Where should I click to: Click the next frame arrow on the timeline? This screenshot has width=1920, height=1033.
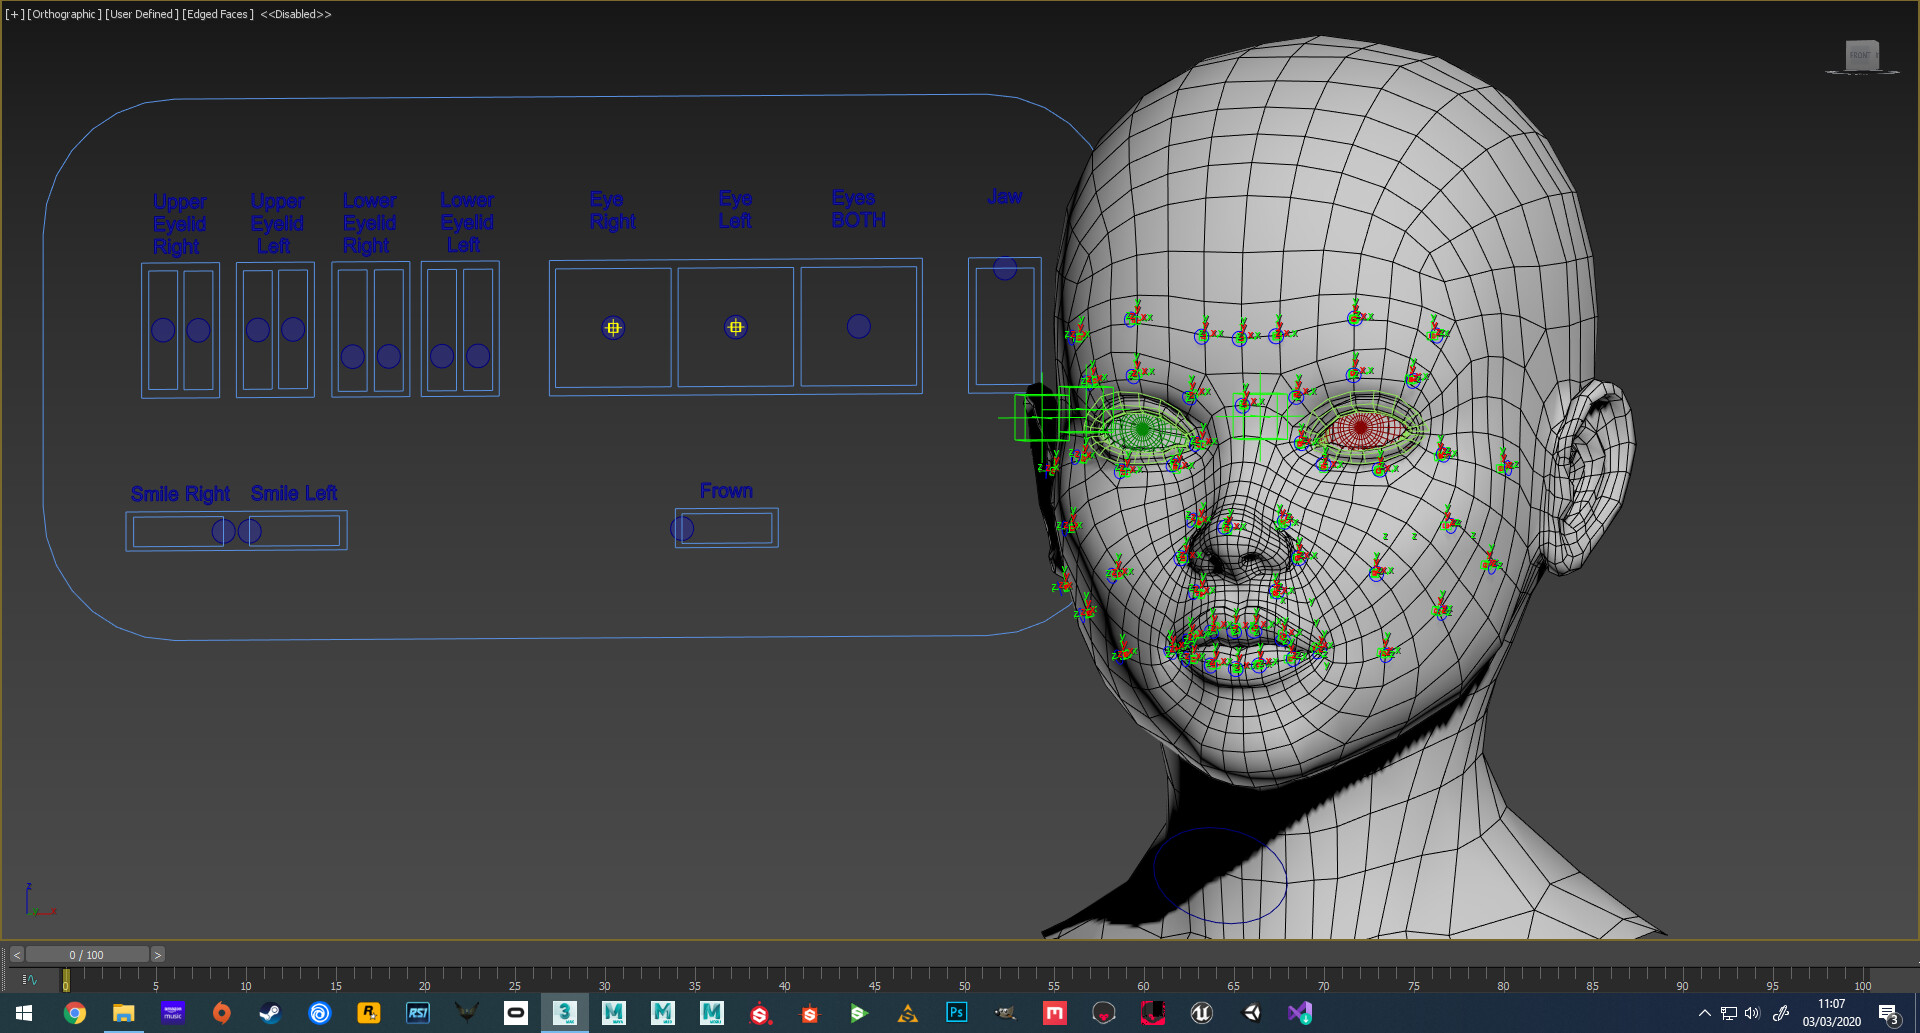157,955
